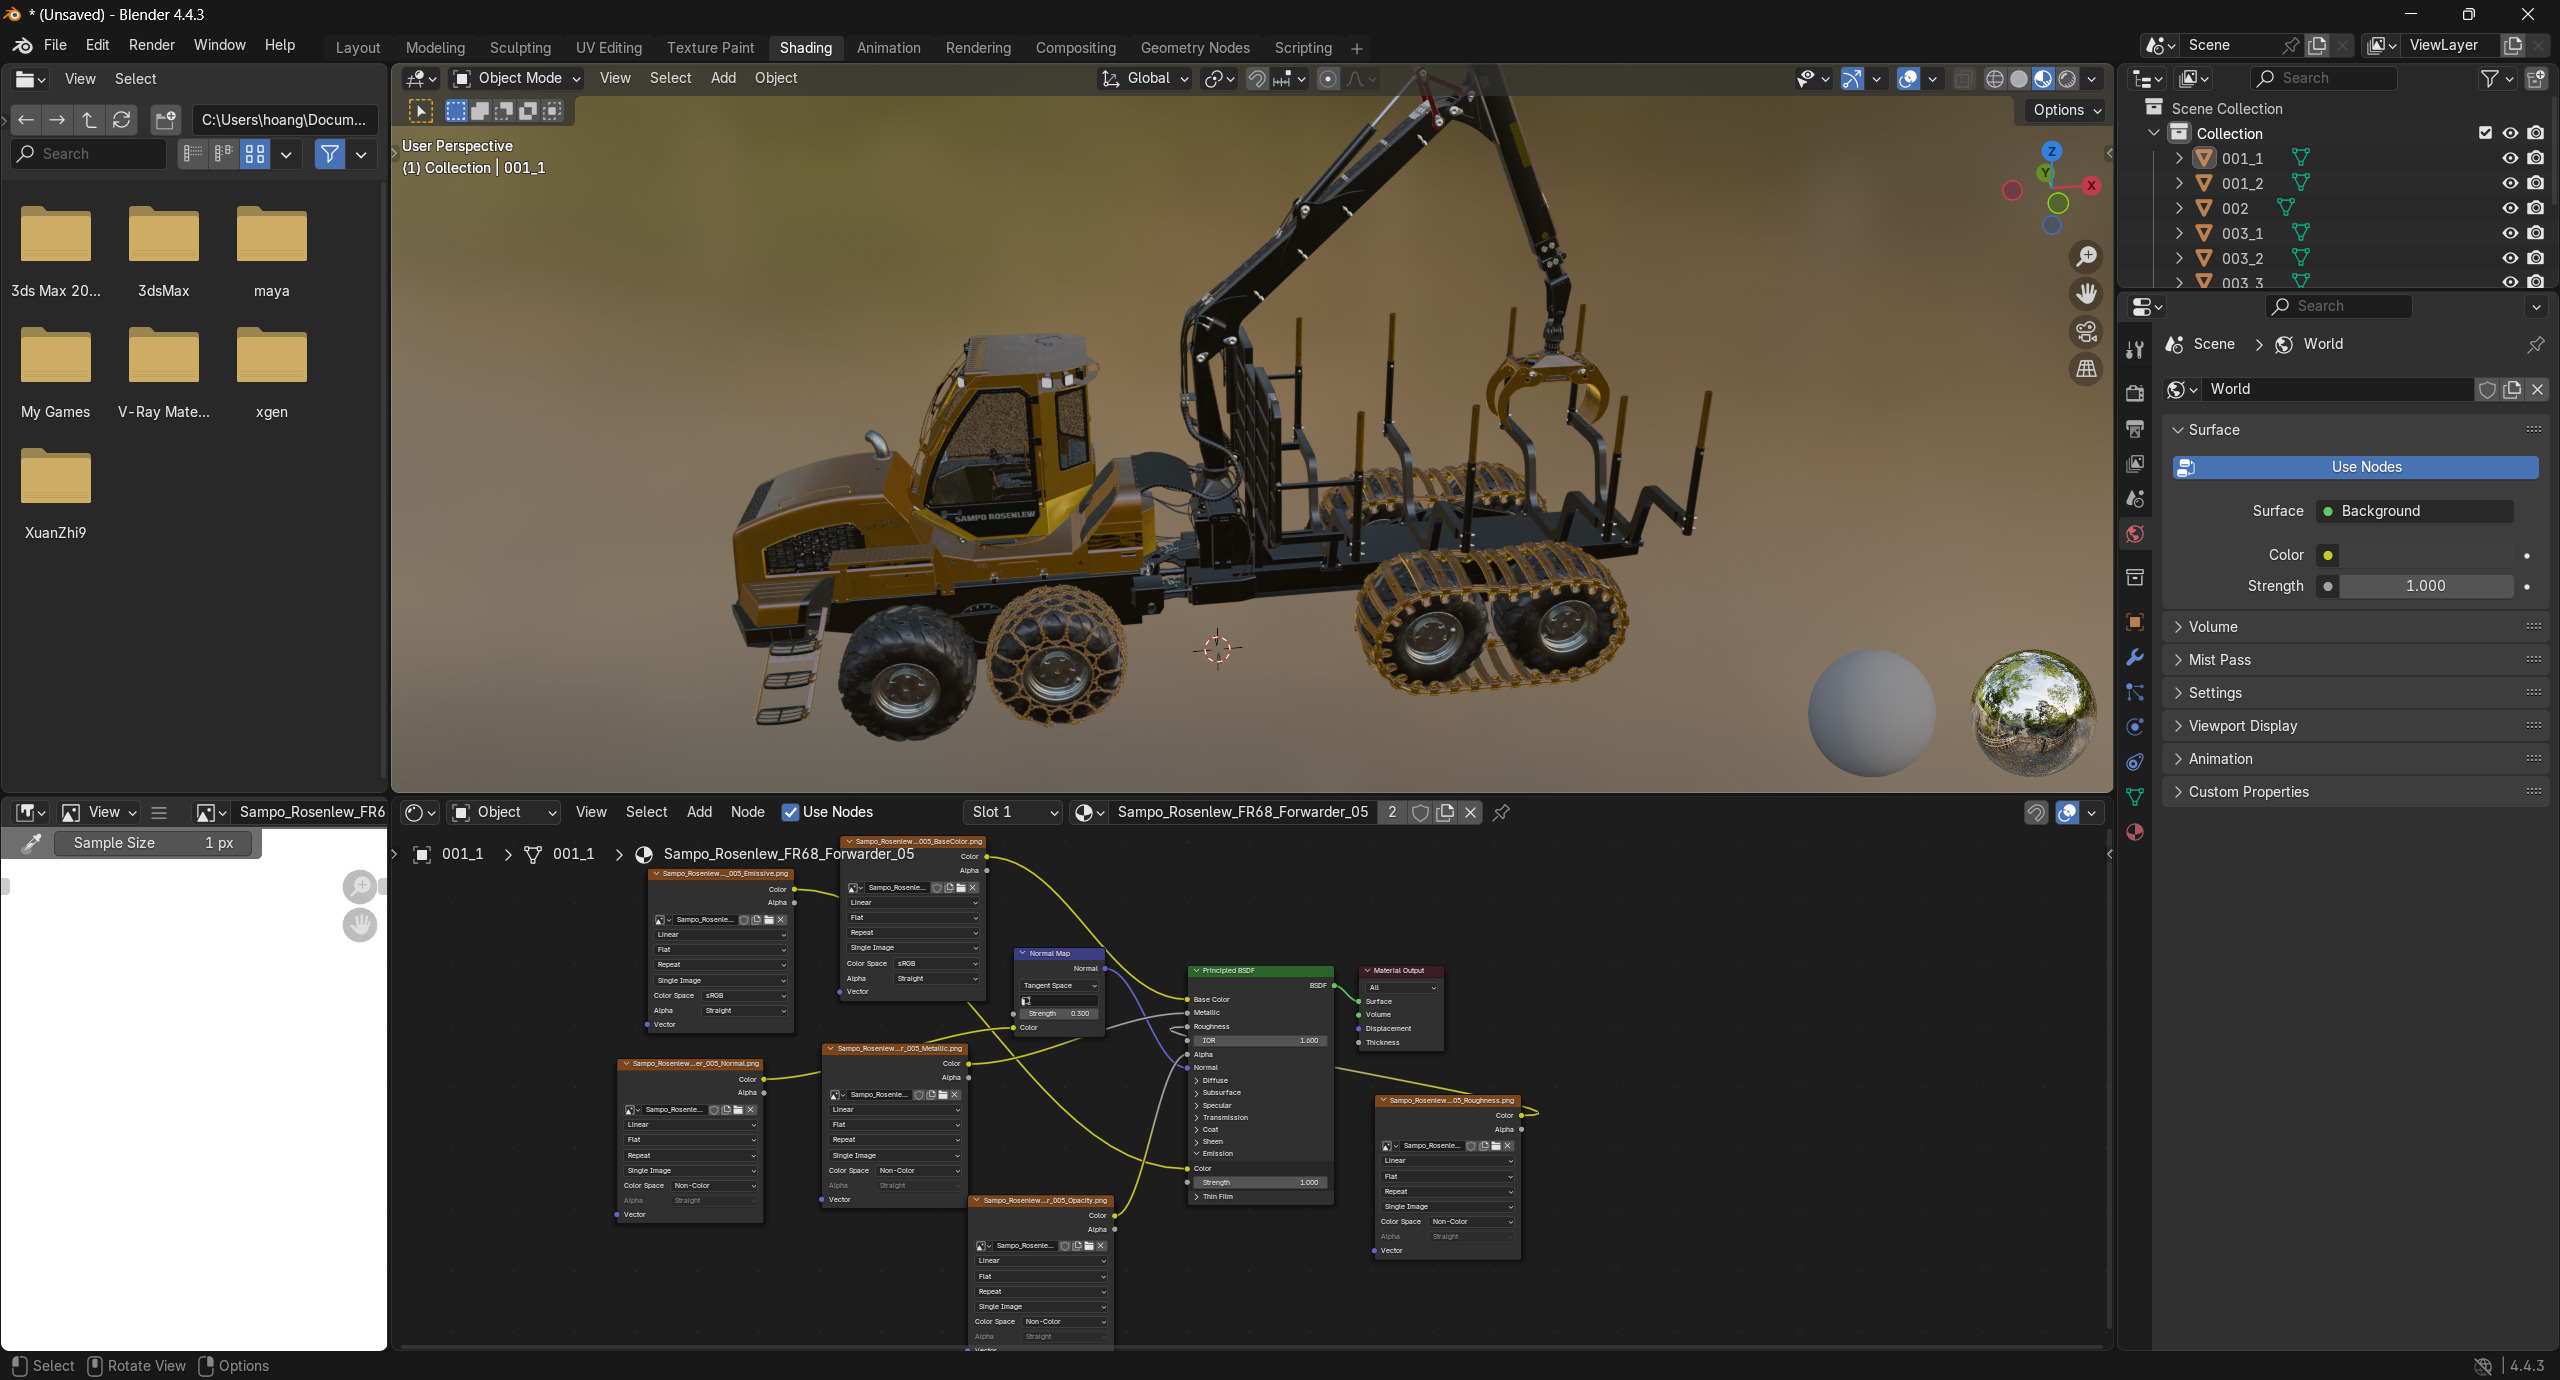Collapse the Collection tree item

(x=2154, y=133)
